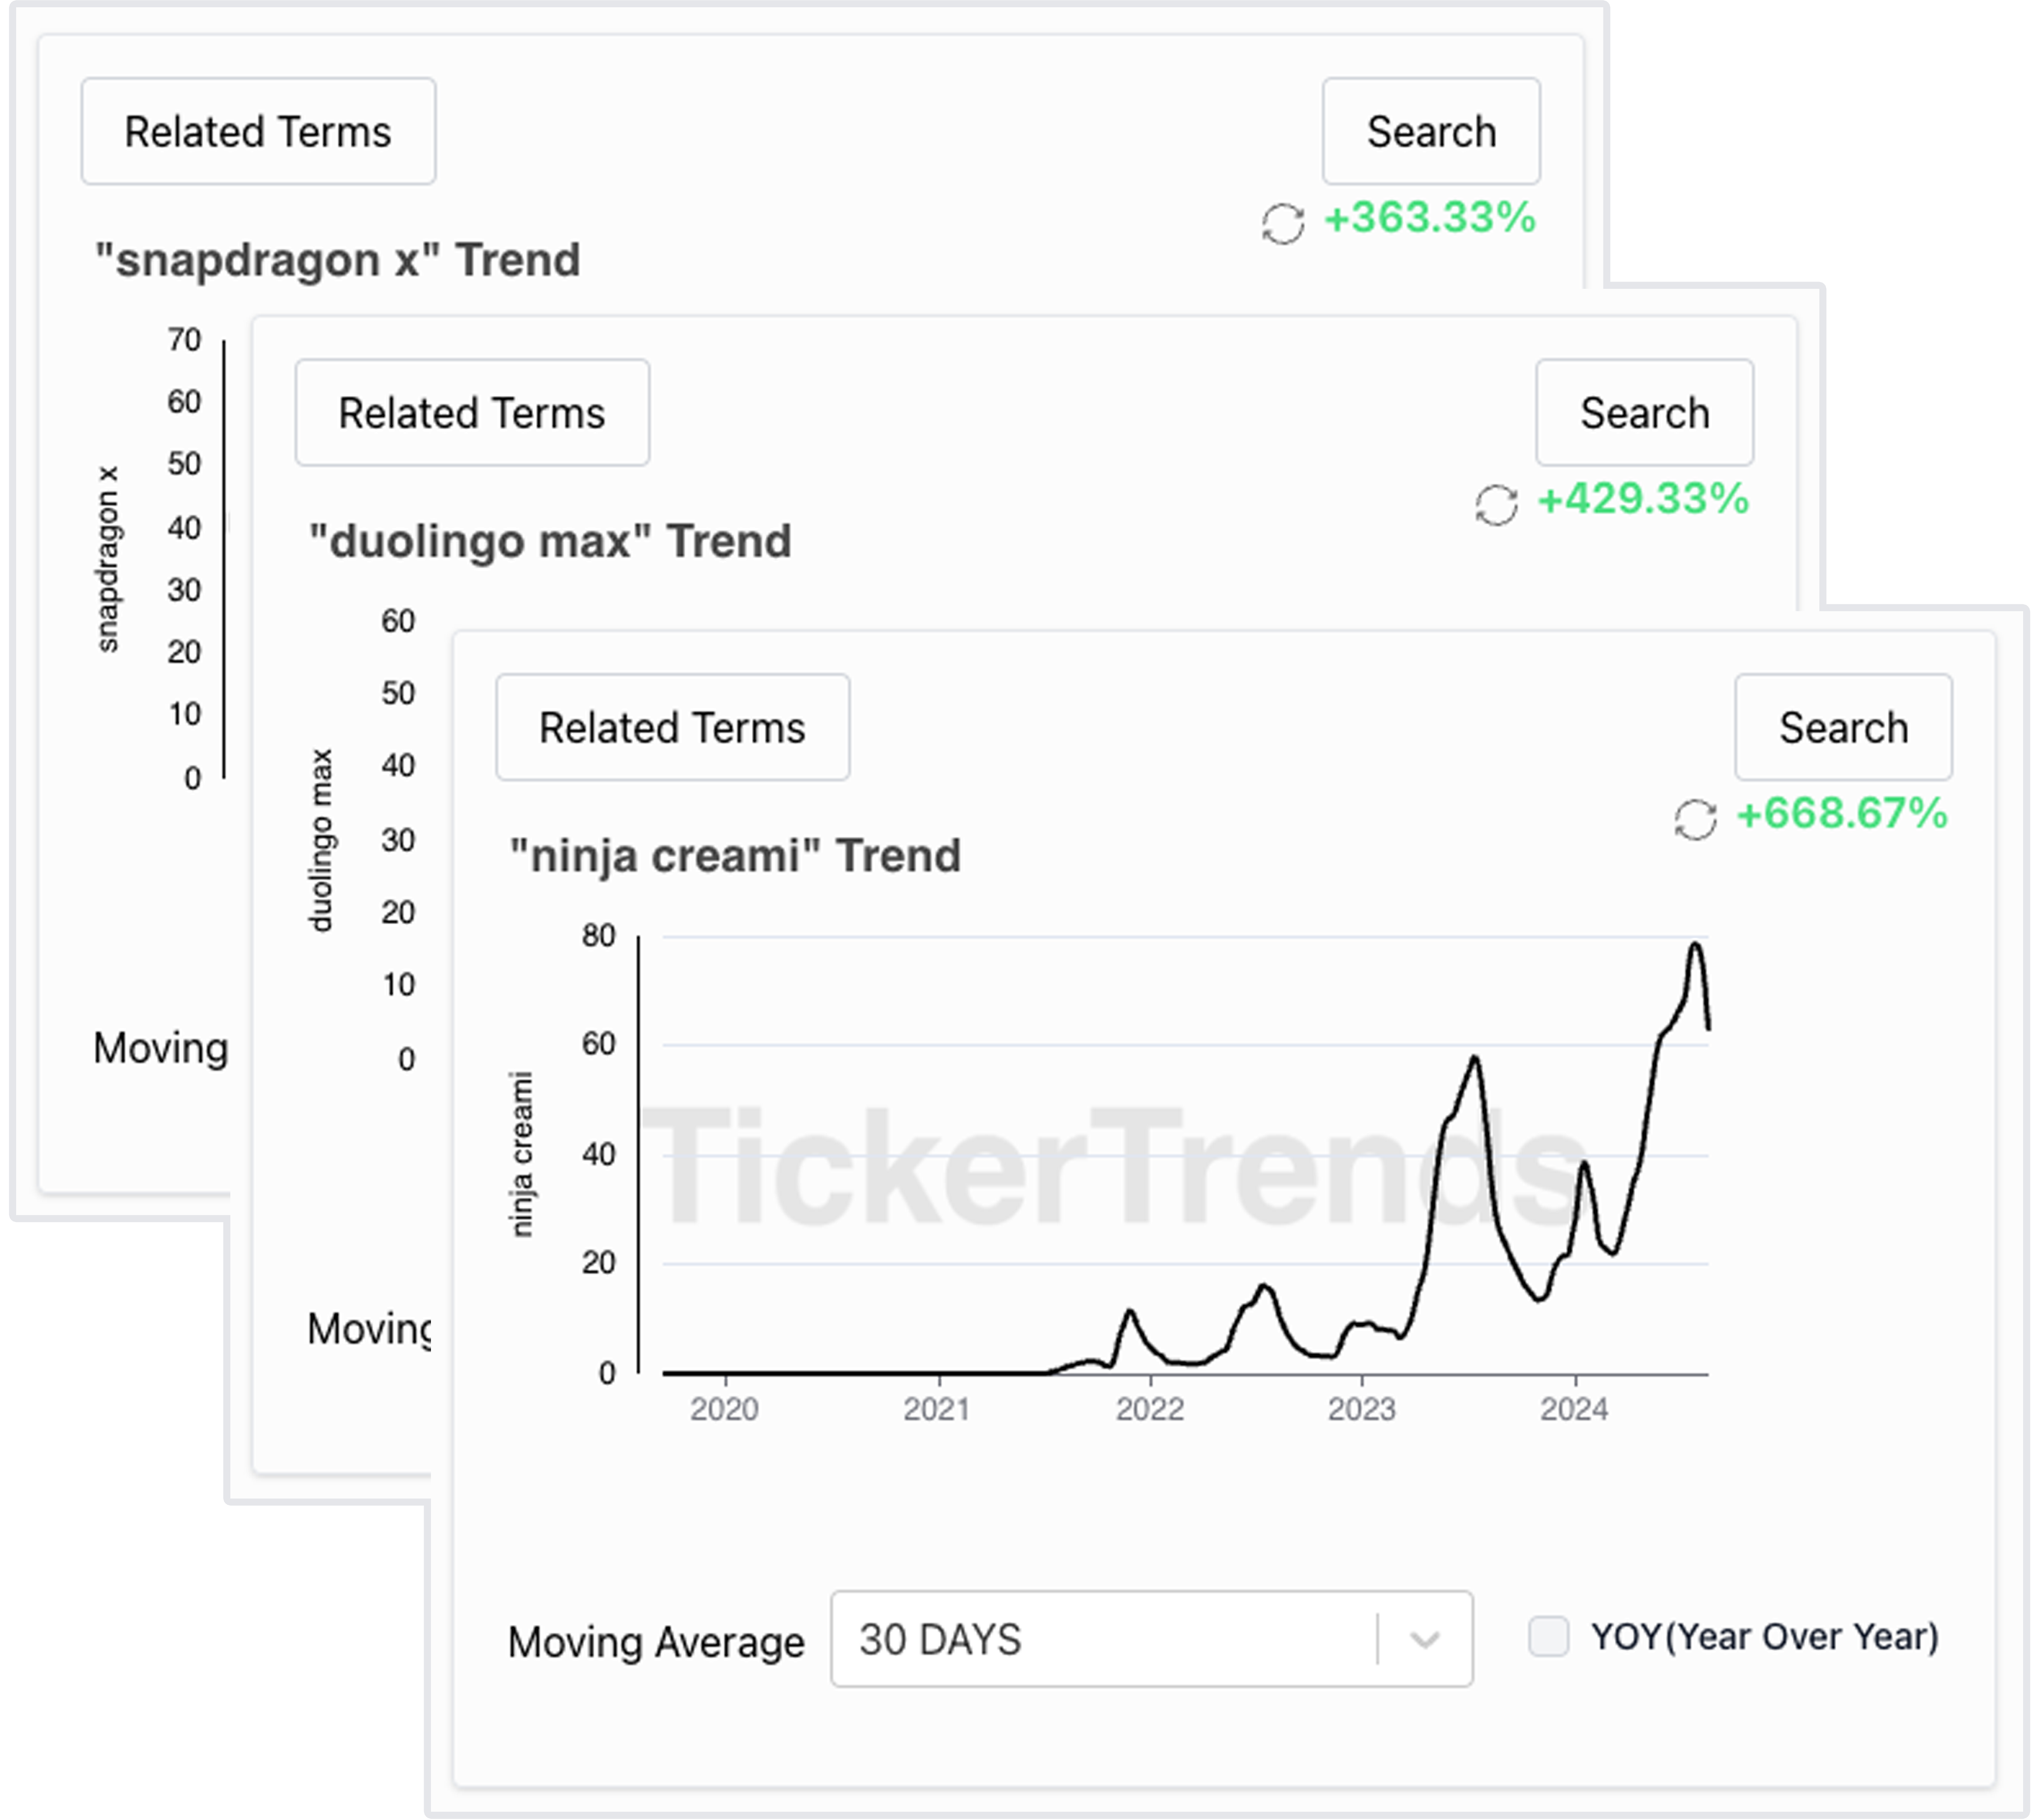Open Related Terms for snapdragon x

pos(258,132)
